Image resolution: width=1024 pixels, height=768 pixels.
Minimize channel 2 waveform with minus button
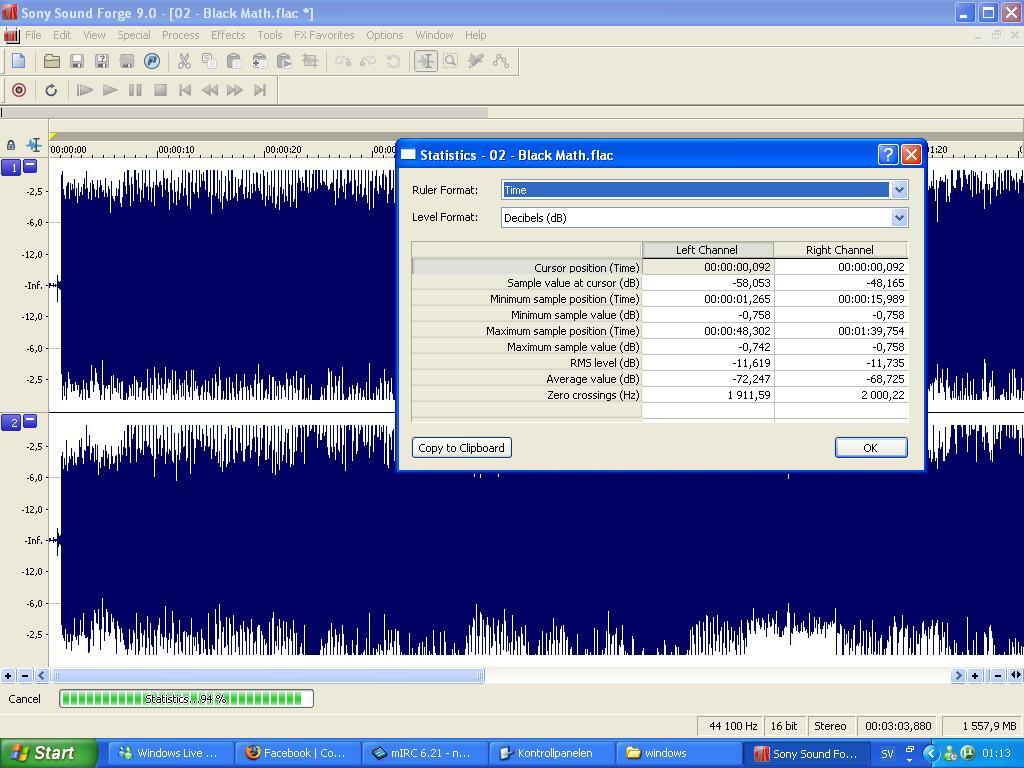tap(30, 421)
